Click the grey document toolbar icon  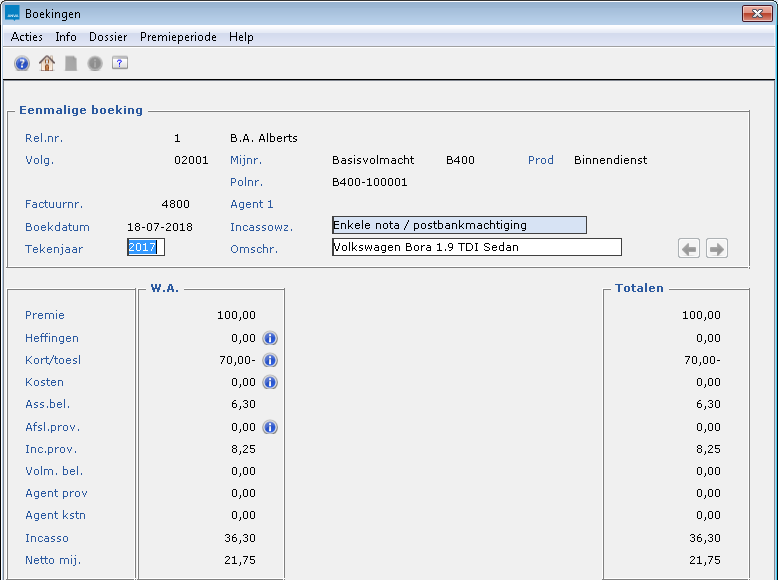click(x=71, y=64)
